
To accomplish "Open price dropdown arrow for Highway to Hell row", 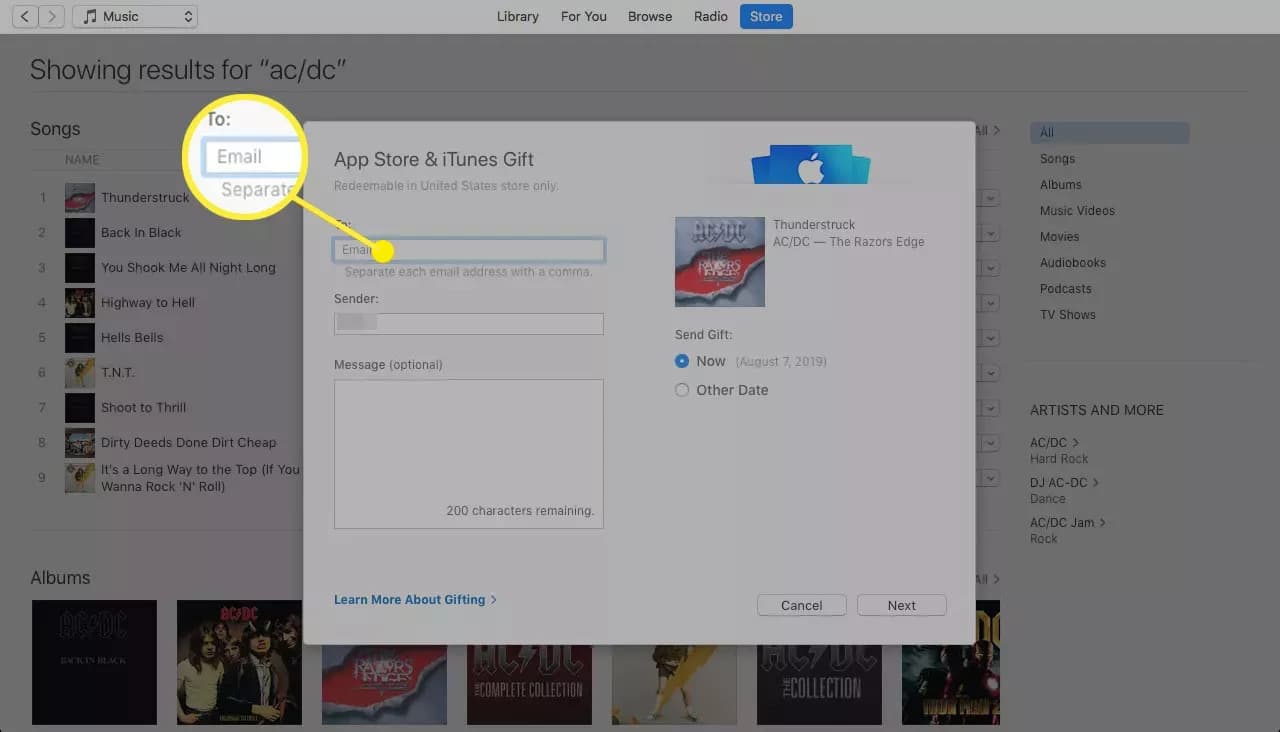I will (x=991, y=303).
